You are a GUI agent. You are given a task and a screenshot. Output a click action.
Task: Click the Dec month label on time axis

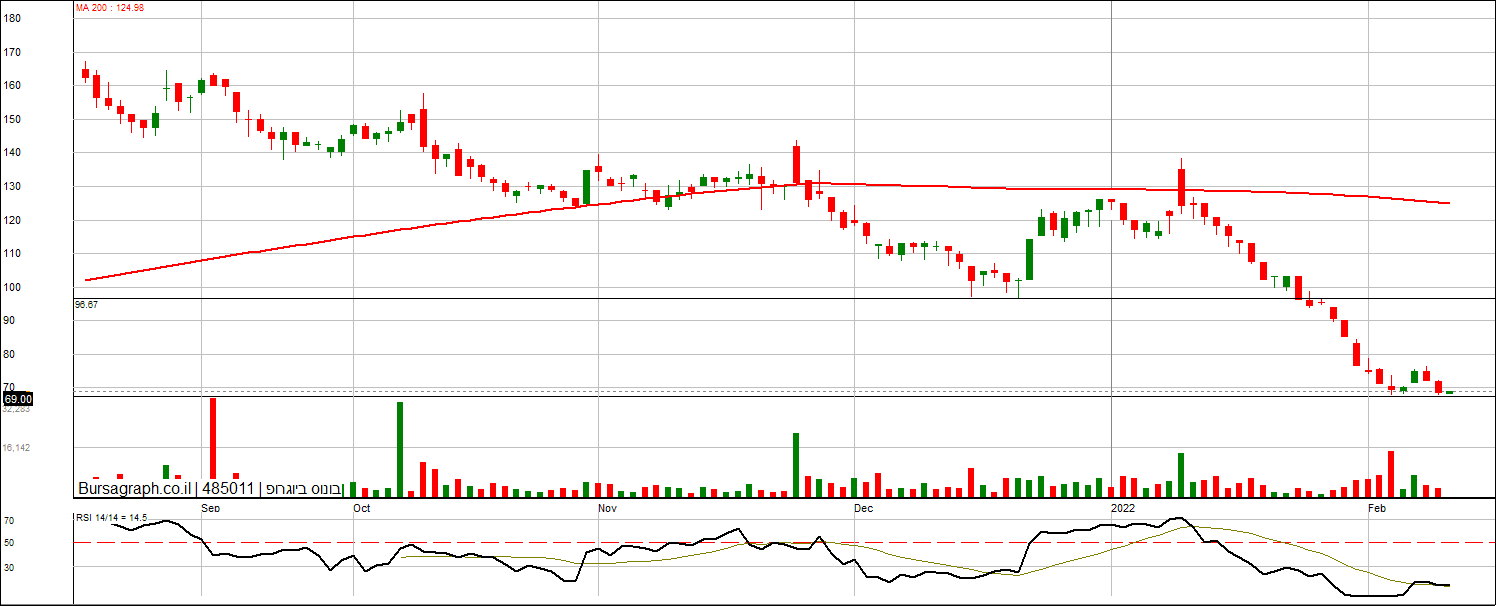864,508
